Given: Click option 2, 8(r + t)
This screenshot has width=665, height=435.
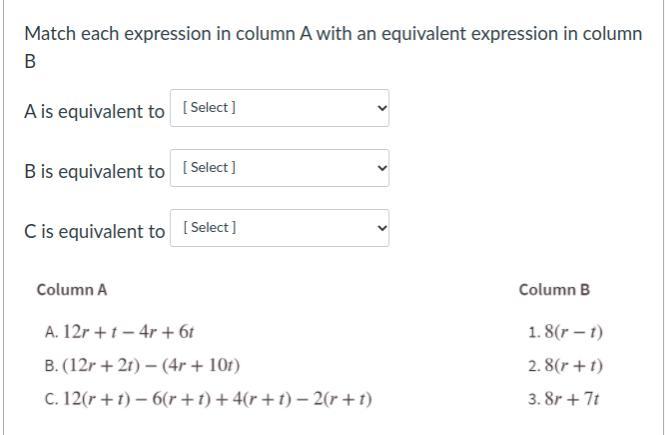Looking at the screenshot, I should tap(565, 366).
